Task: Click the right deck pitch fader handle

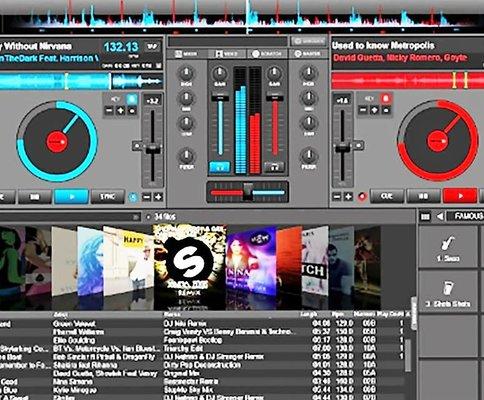Action: (342, 147)
